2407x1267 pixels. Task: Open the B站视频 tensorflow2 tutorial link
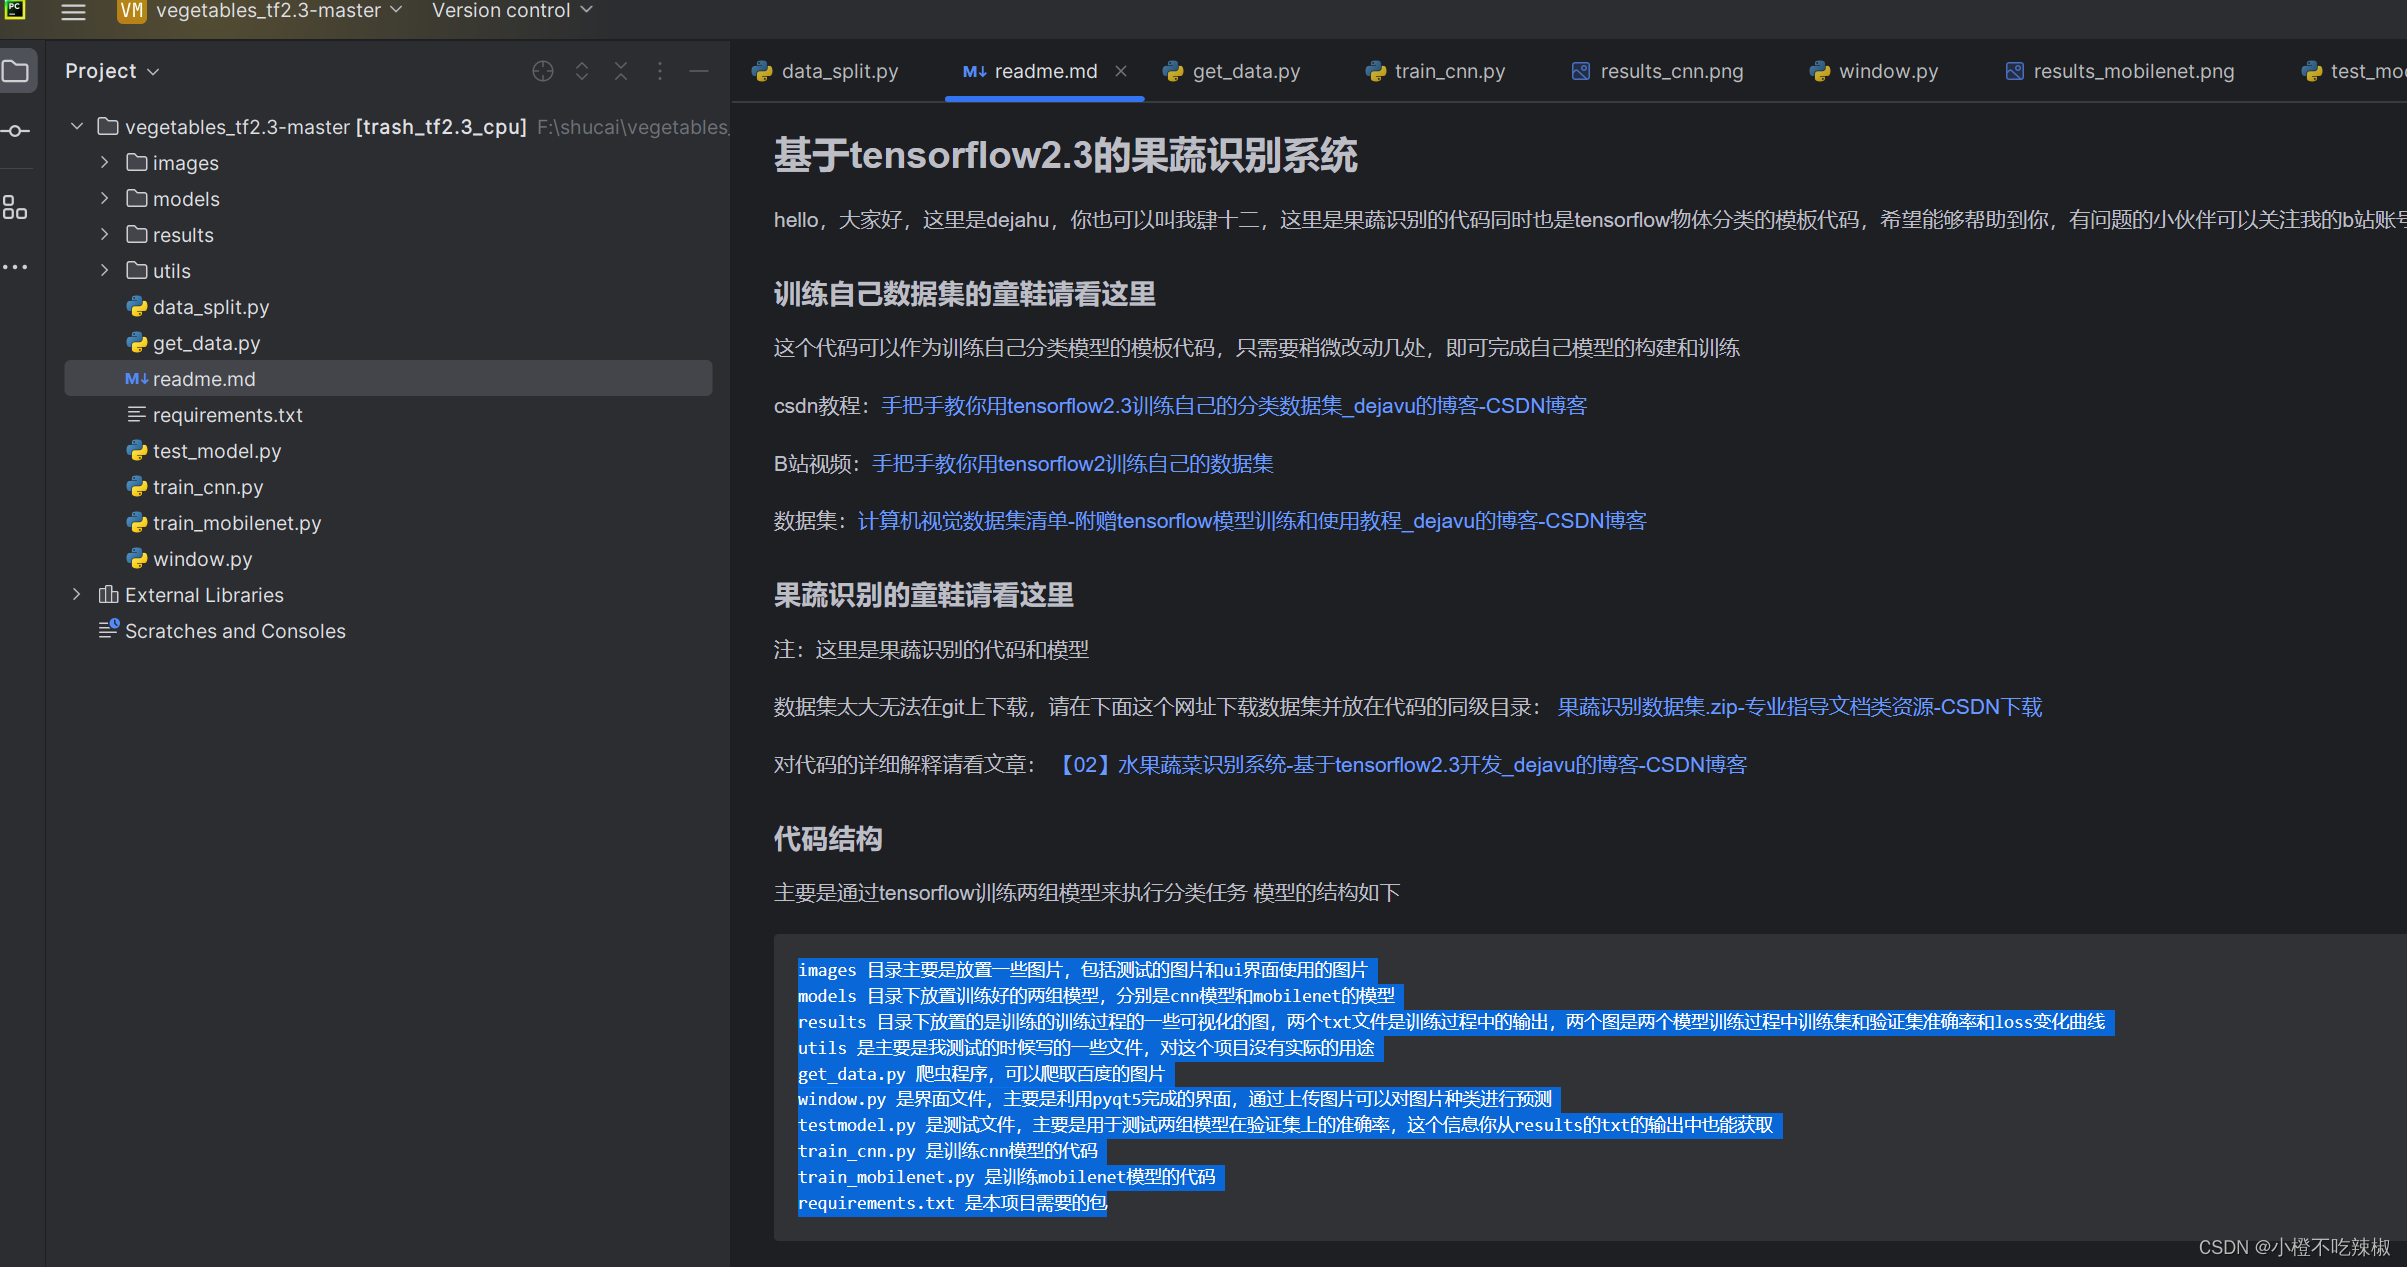pos(1072,464)
